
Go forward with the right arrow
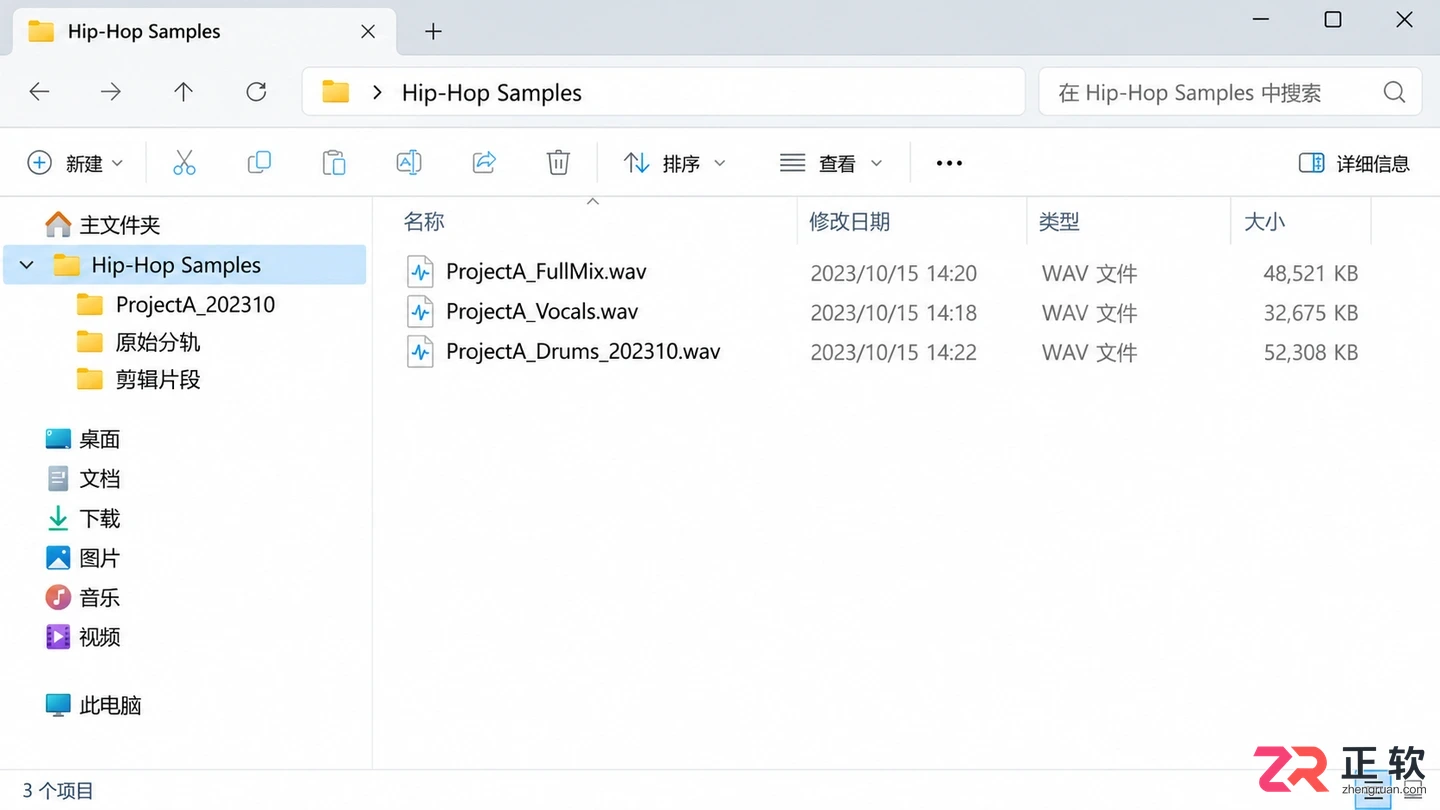[111, 92]
